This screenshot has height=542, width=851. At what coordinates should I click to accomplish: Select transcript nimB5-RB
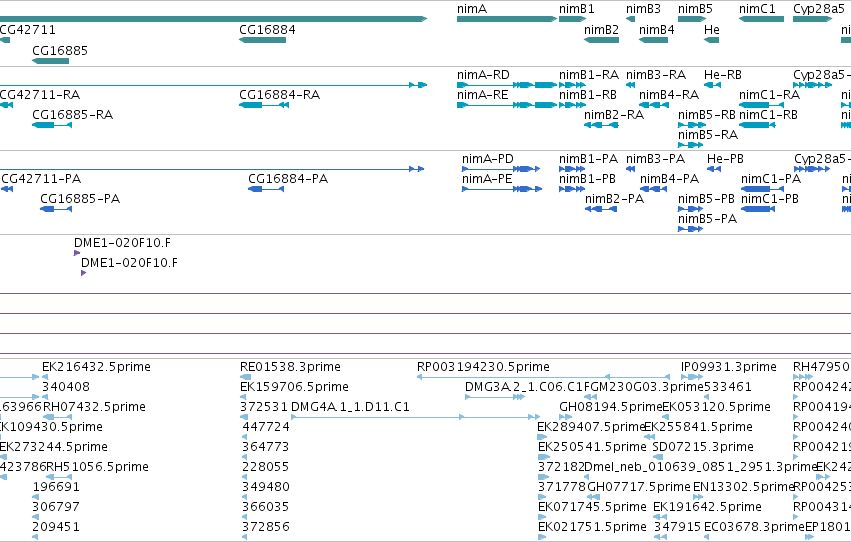coord(692,125)
